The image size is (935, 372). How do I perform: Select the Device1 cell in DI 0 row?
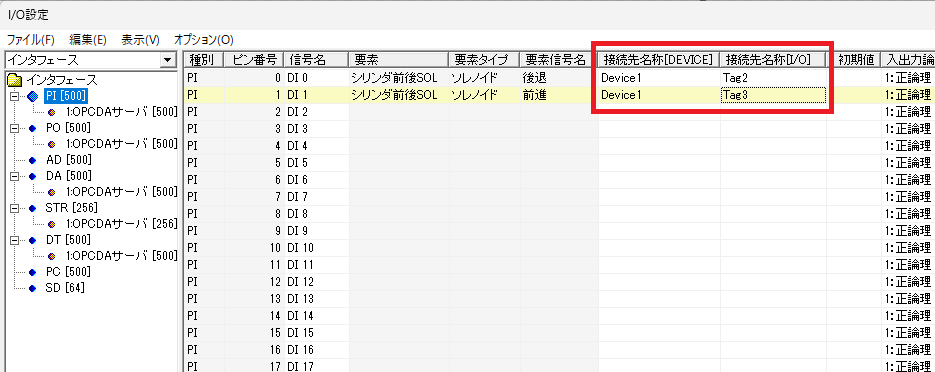coord(660,78)
